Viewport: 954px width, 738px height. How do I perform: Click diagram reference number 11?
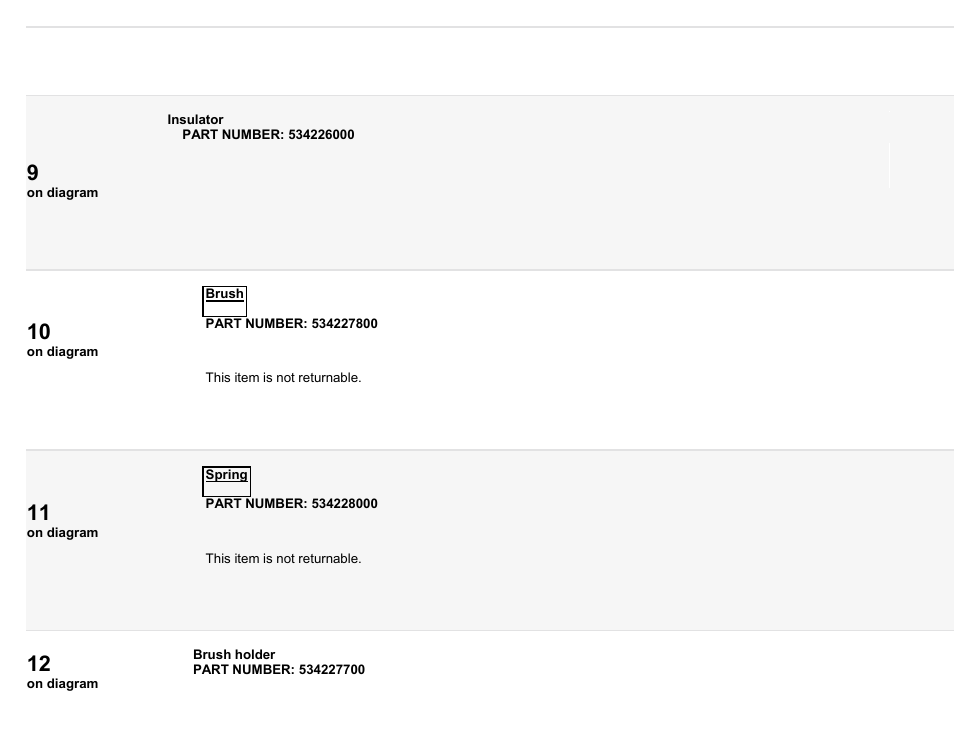tap(38, 513)
